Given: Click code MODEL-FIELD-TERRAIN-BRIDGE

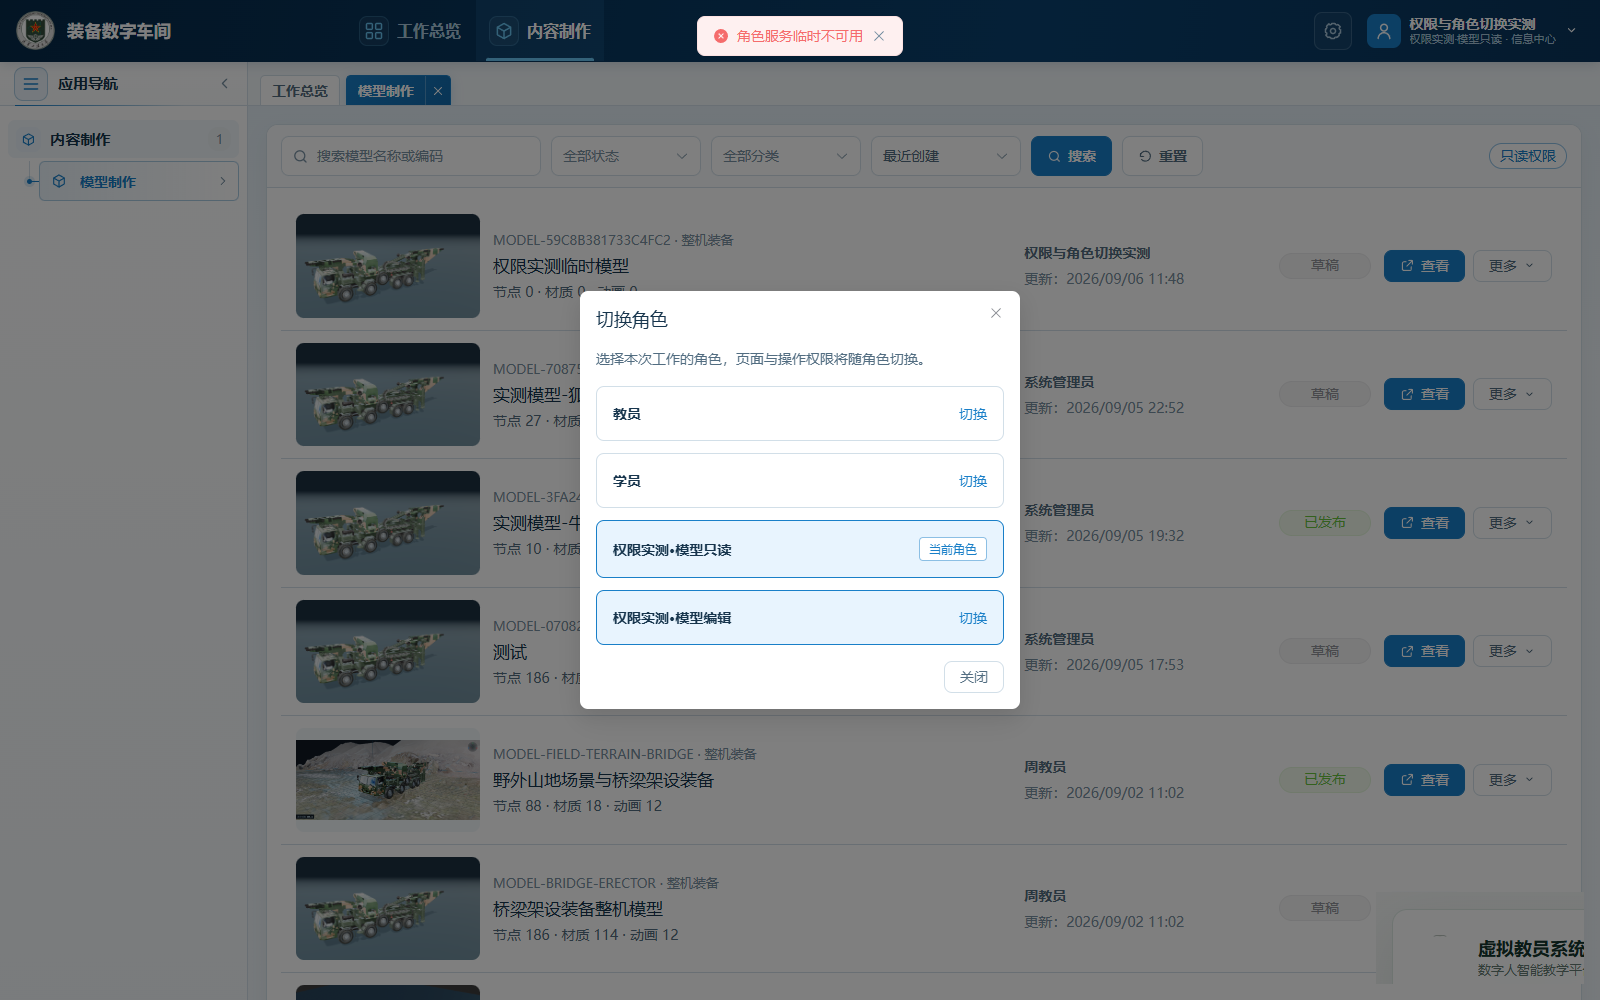Looking at the screenshot, I should (593, 754).
